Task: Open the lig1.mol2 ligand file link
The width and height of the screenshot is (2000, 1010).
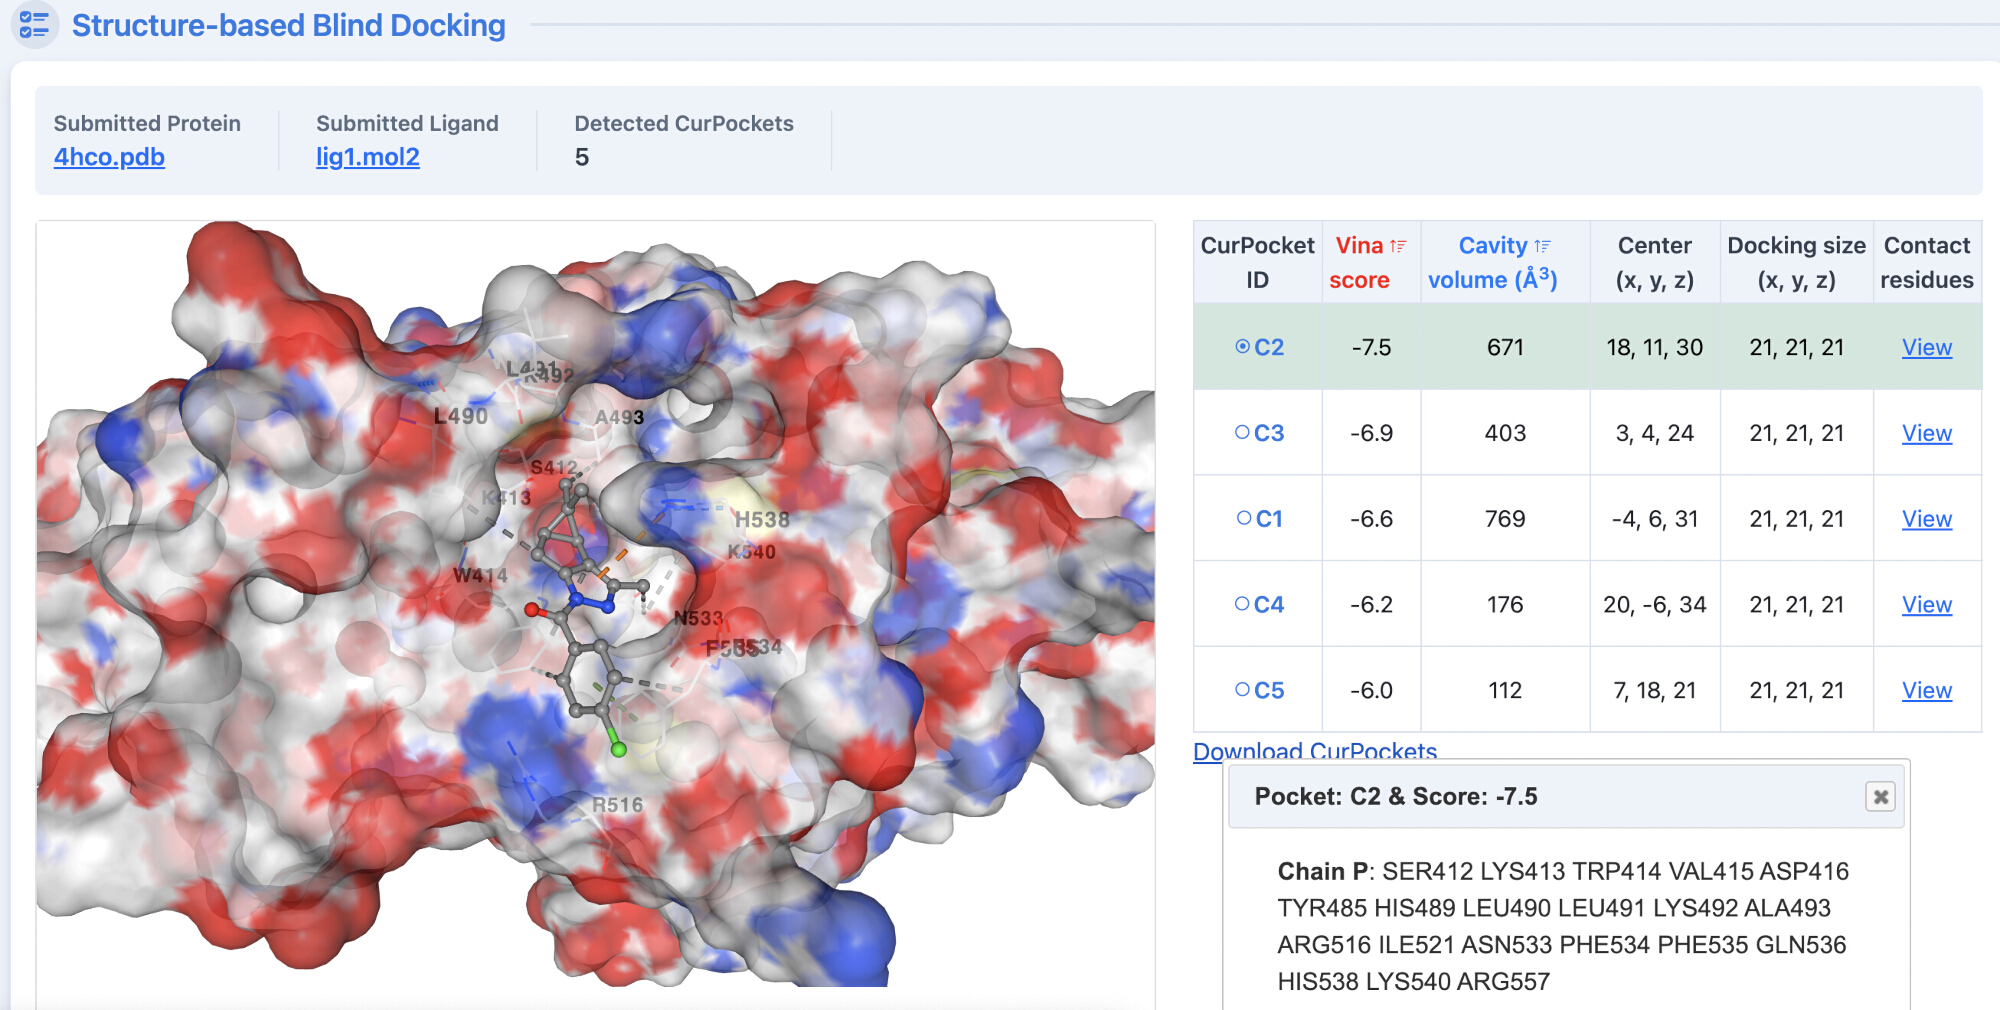Action: pos(368,157)
